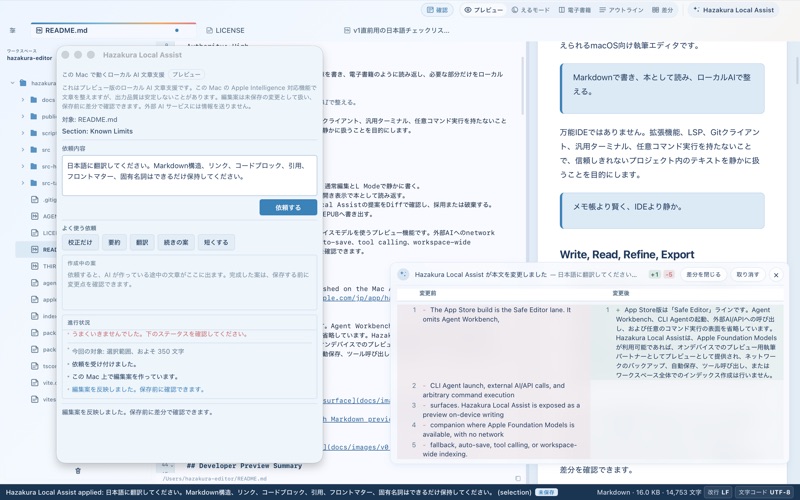This screenshot has width=800, height=500.
Task: Click the -5 deletions badge
Action: pyautogui.click(x=669, y=274)
